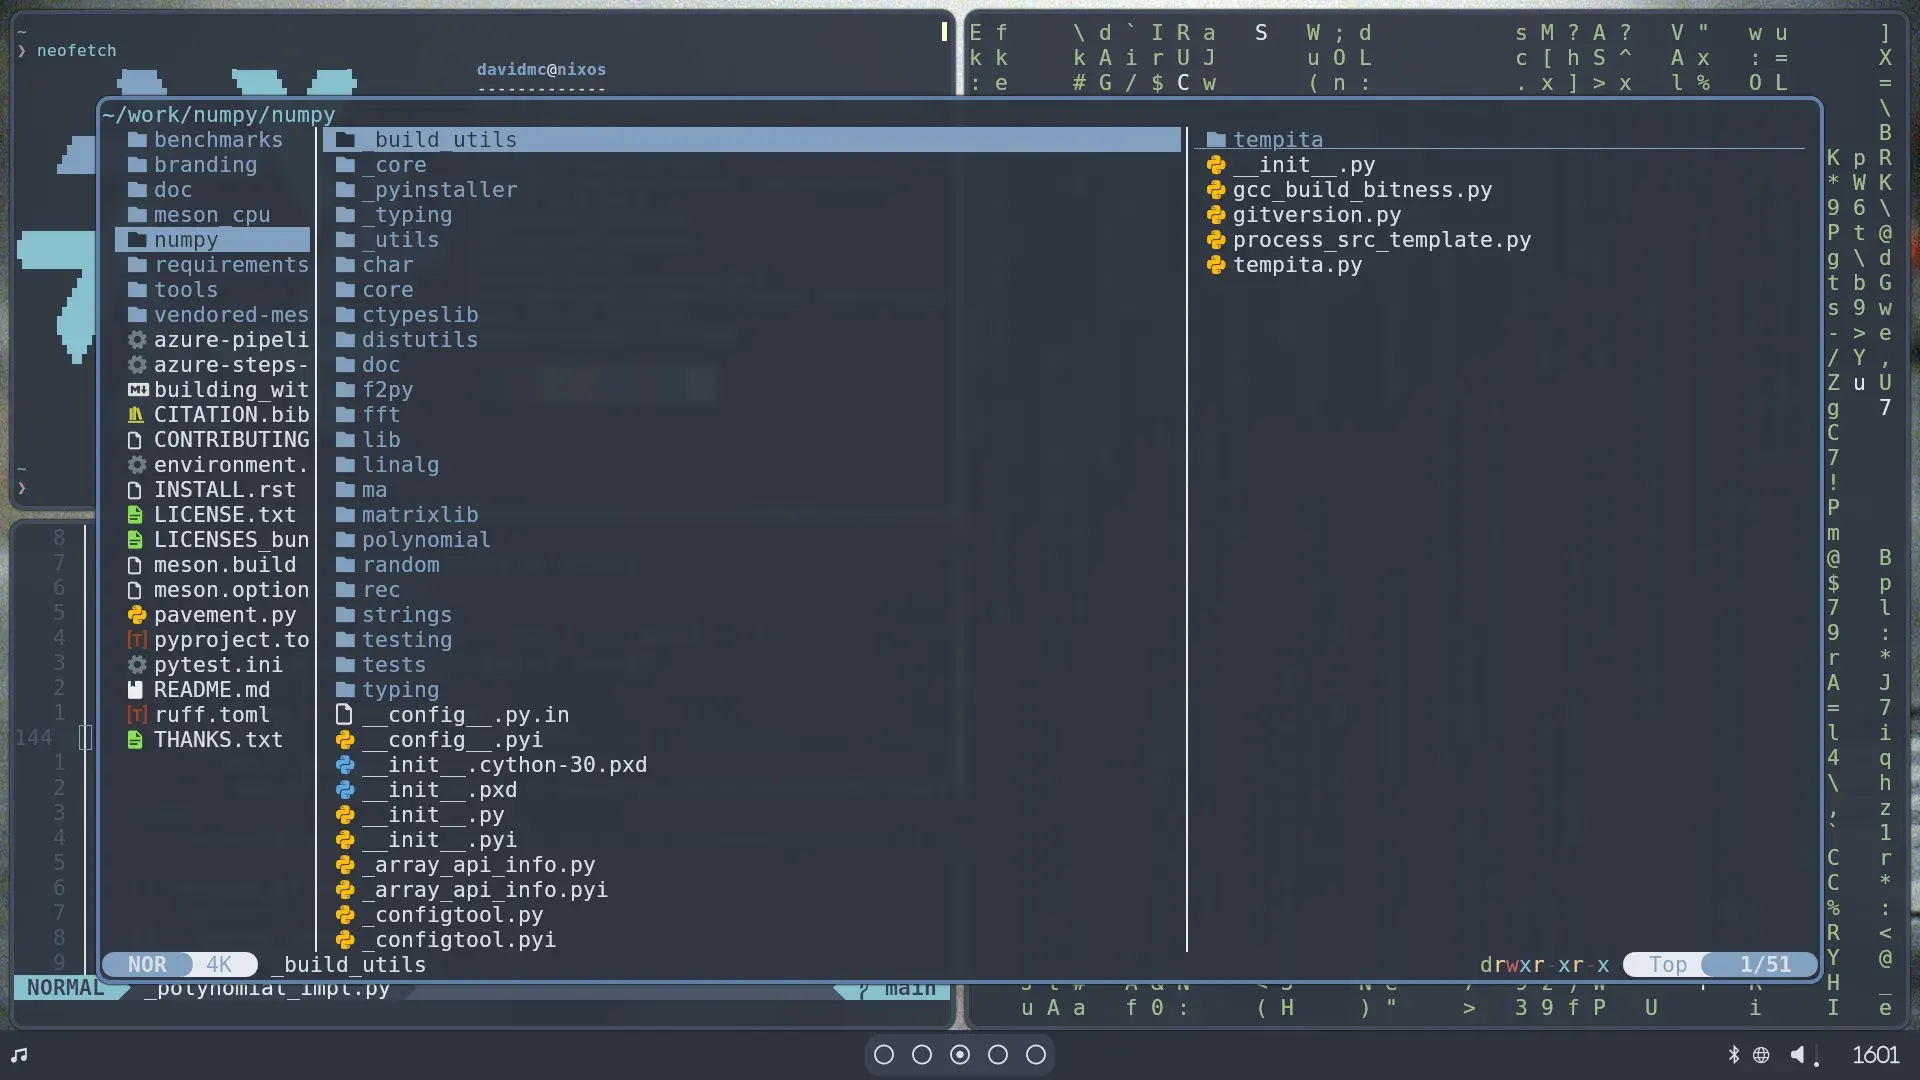Open the benchmarks directory in parent pane
Viewport: 1920px width, 1080px height.
coord(217,140)
